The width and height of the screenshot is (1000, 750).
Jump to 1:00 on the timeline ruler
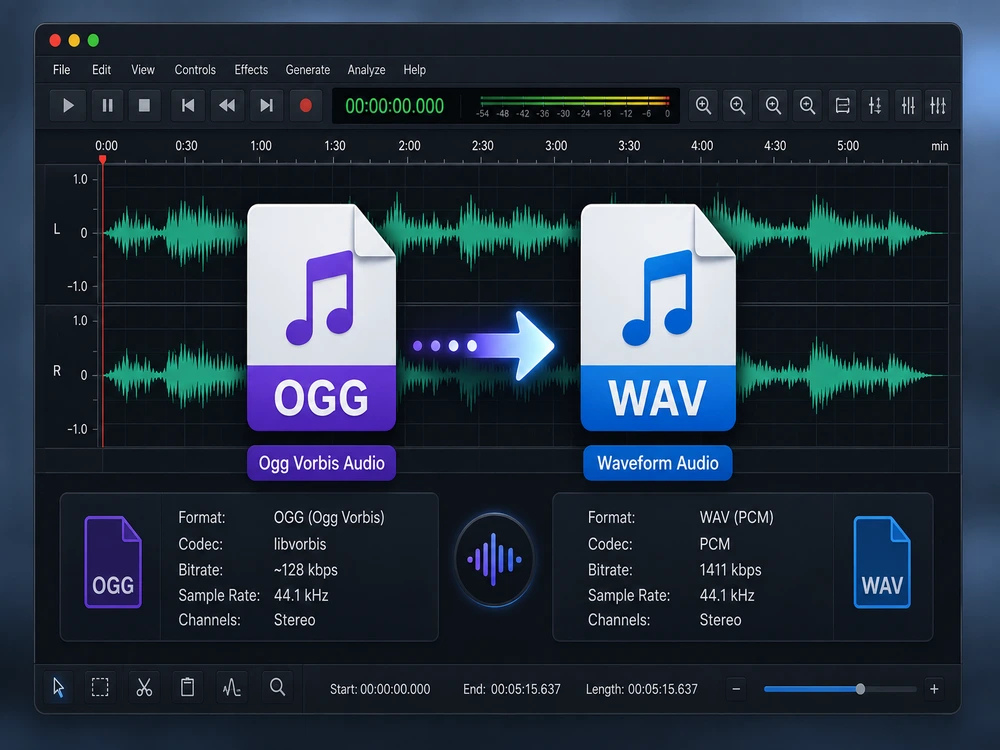point(260,145)
